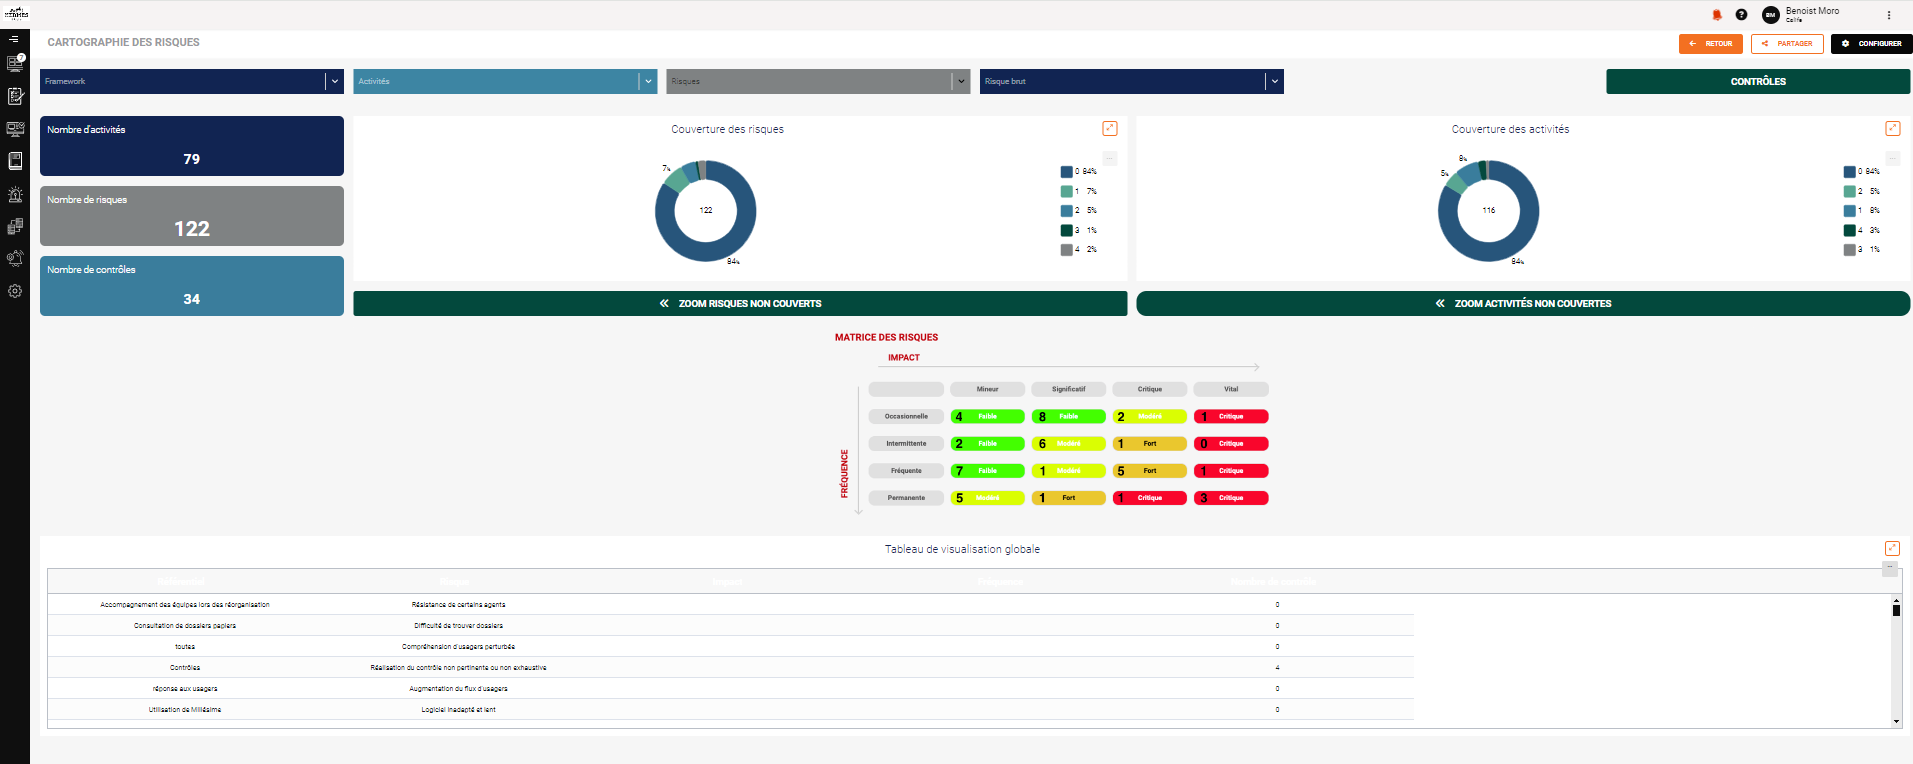The image size is (1913, 764).
Task: Click the Retour button
Action: click(1711, 44)
